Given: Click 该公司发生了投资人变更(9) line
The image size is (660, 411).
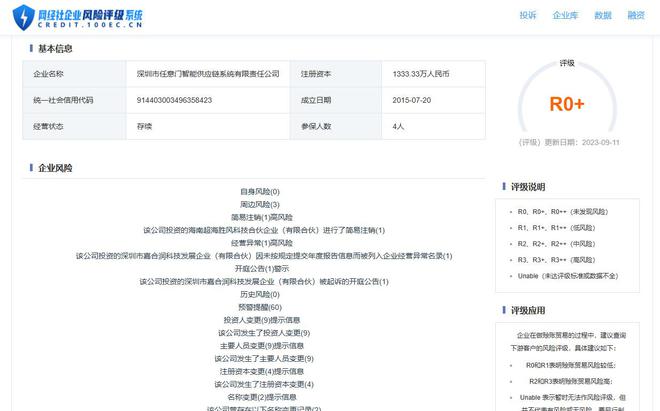Looking at the screenshot, I should pos(264,333).
